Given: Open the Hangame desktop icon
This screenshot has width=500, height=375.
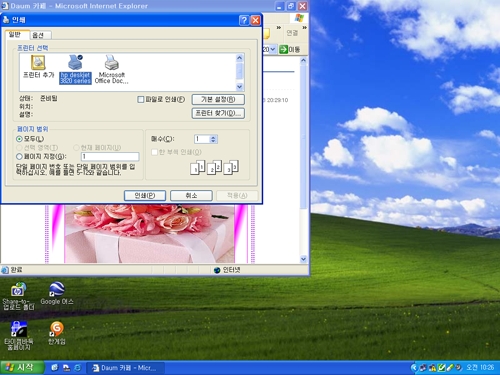Looking at the screenshot, I should tap(57, 333).
